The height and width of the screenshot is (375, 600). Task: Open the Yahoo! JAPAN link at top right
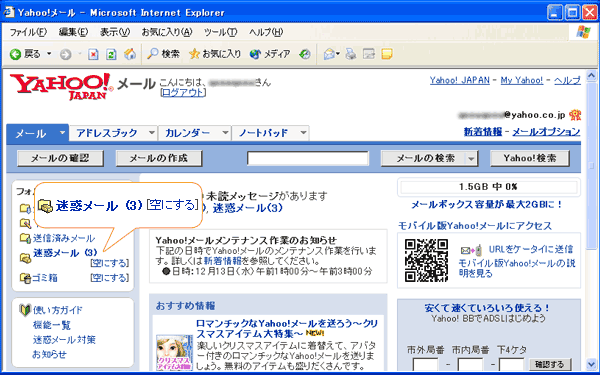click(460, 80)
